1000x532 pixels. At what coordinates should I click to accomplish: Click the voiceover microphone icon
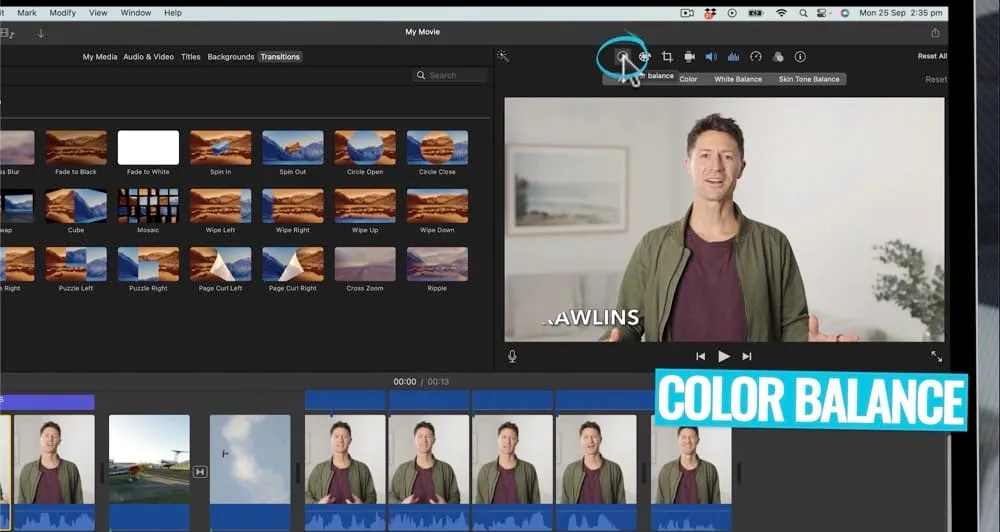point(512,356)
